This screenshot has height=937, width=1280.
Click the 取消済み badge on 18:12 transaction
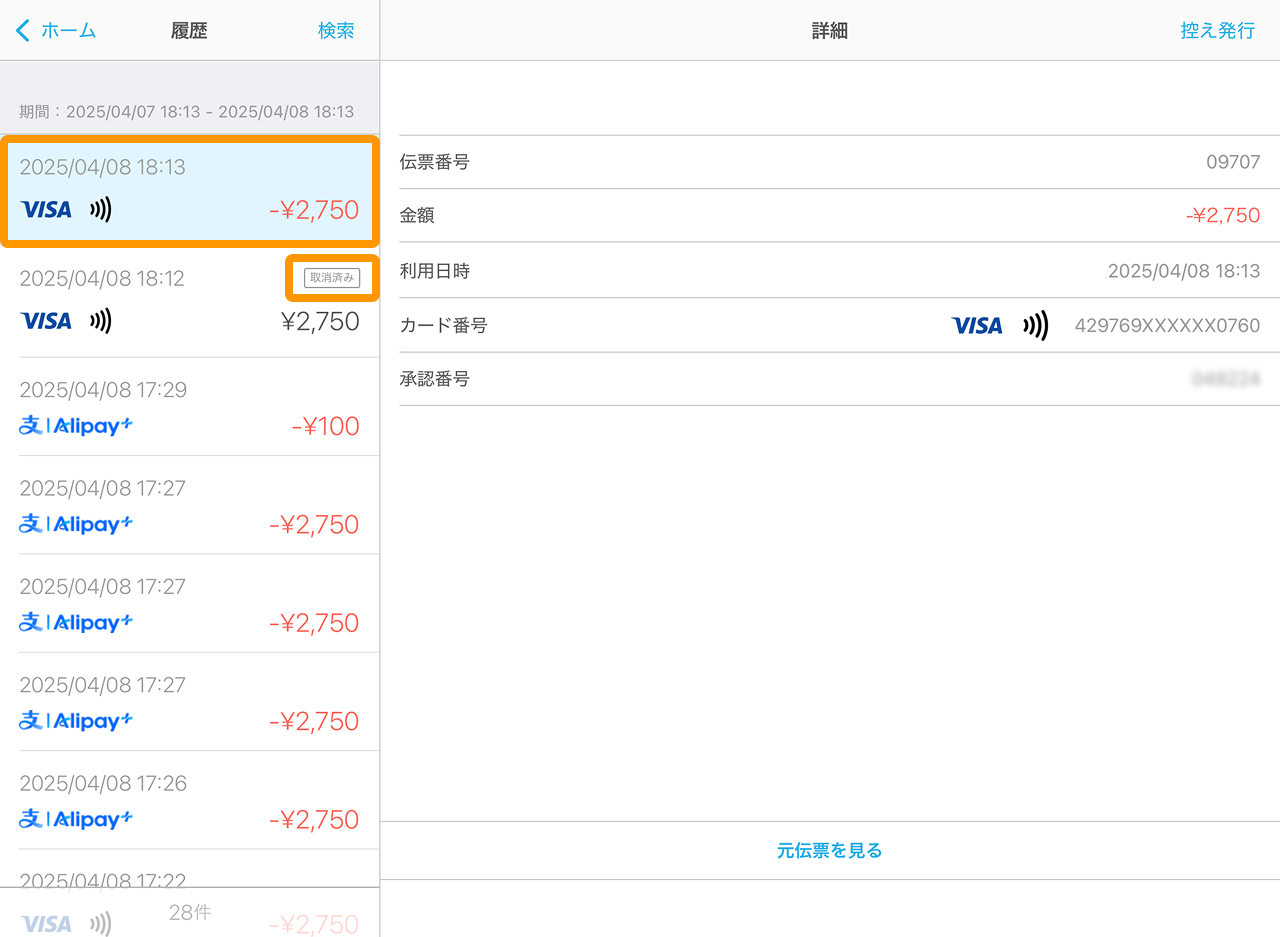pos(332,278)
